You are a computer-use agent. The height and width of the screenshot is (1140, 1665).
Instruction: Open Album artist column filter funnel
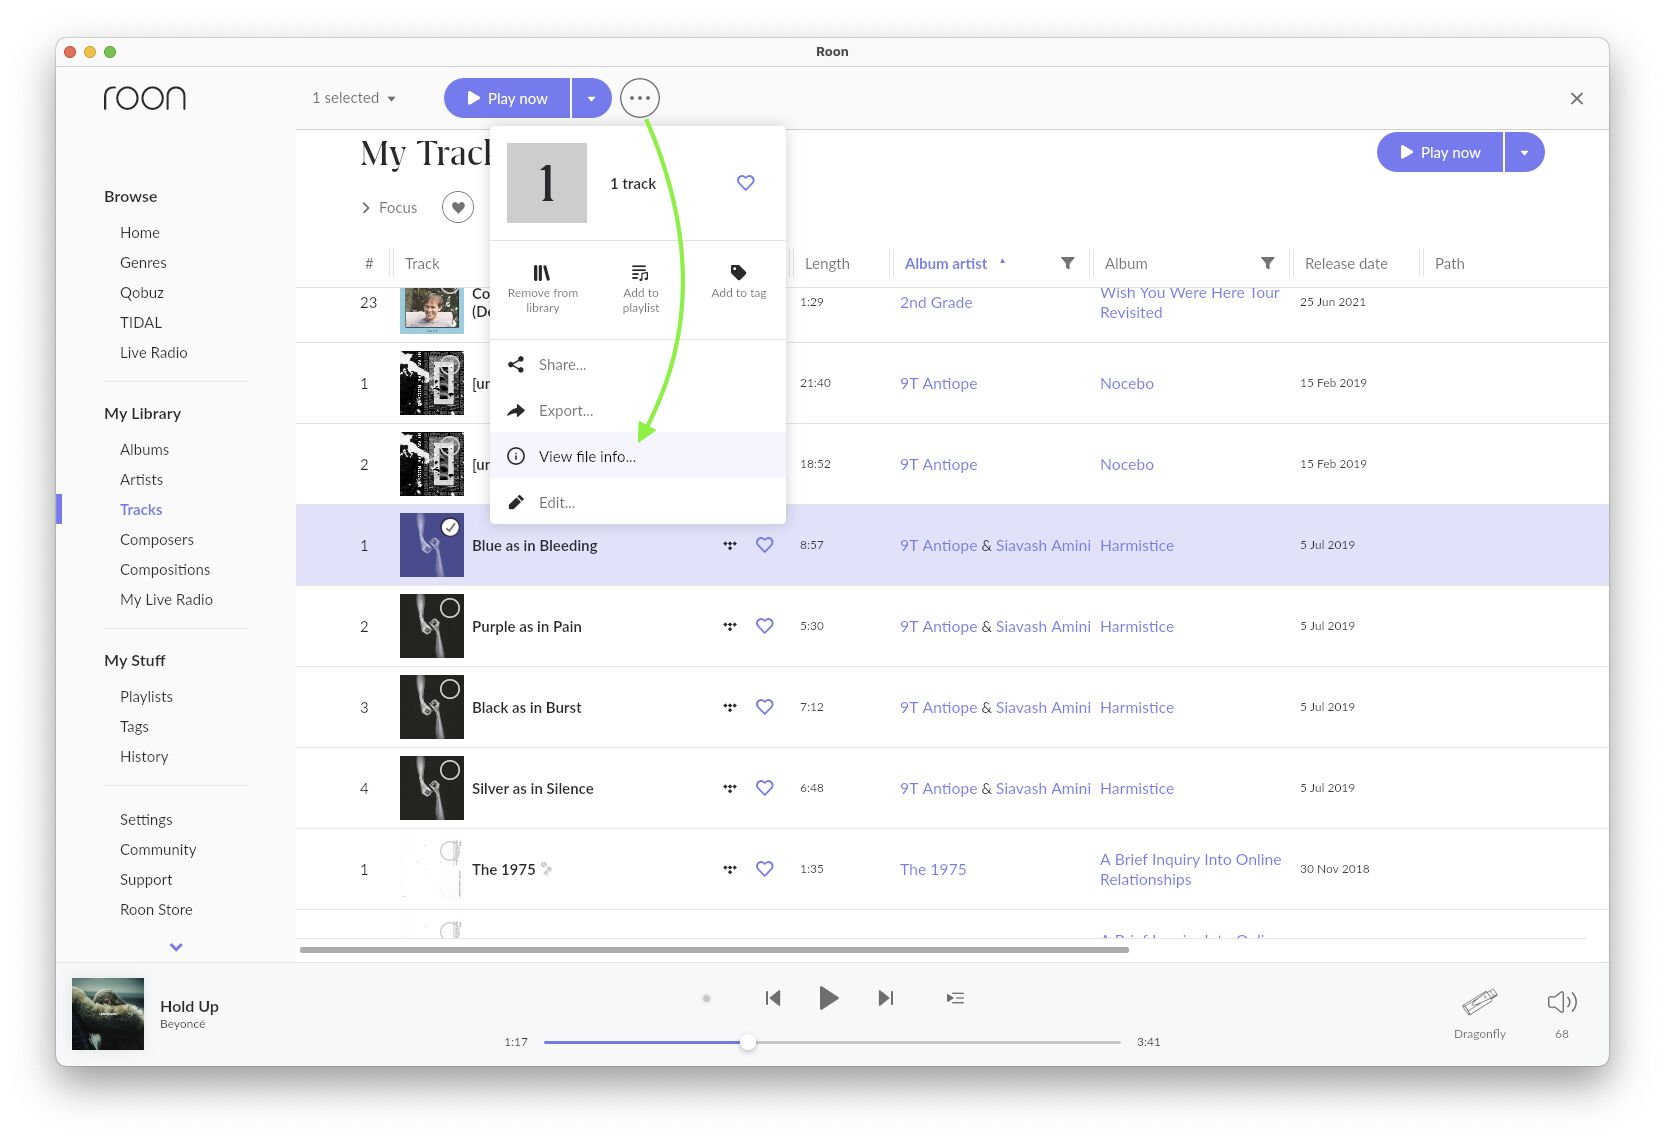[1068, 263]
